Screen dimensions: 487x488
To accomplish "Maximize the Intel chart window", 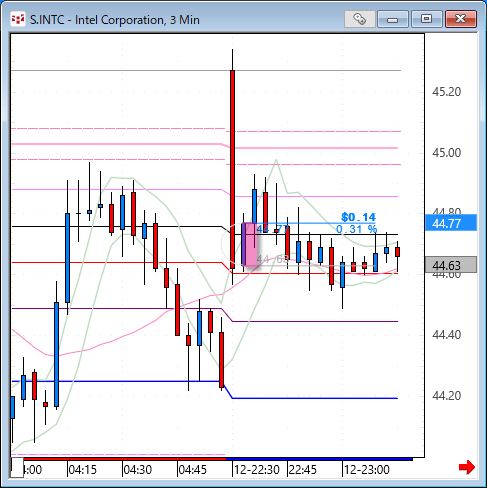I will pyautogui.click(x=426, y=19).
